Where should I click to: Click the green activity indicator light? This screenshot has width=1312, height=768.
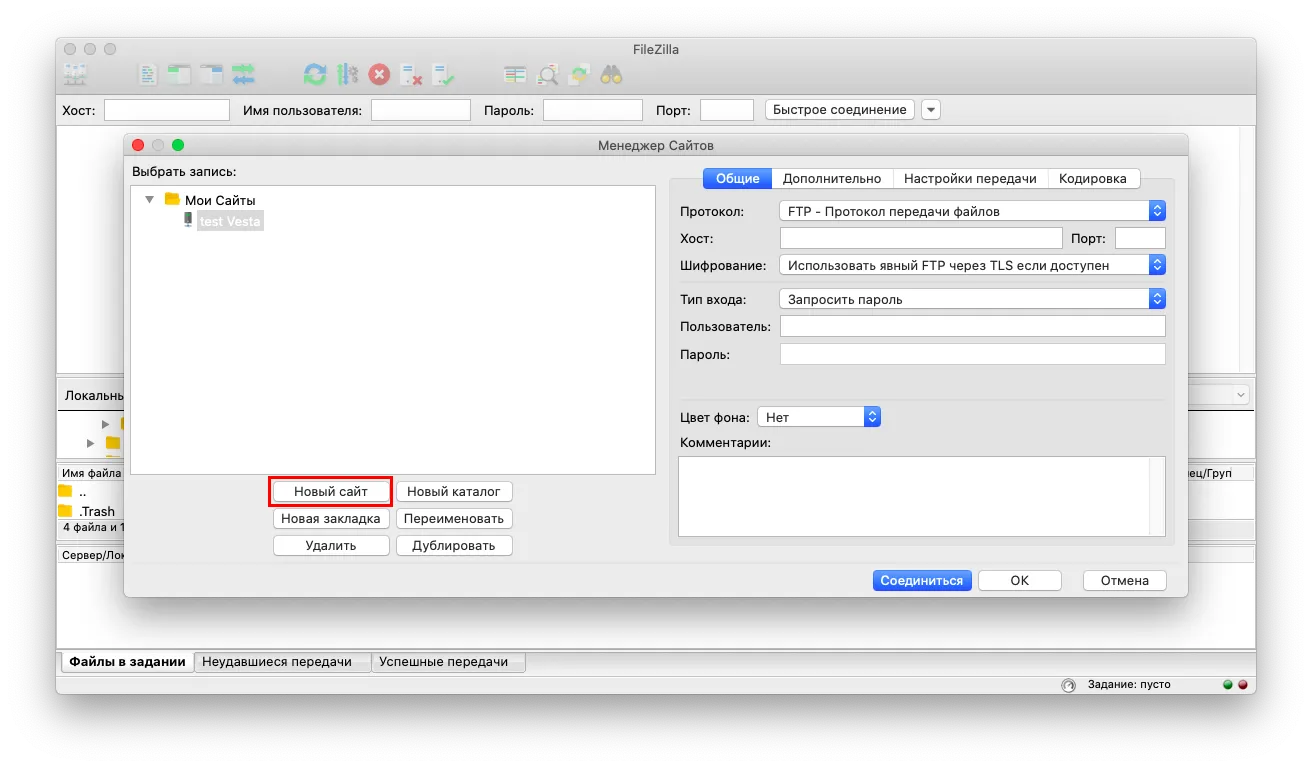1227,685
